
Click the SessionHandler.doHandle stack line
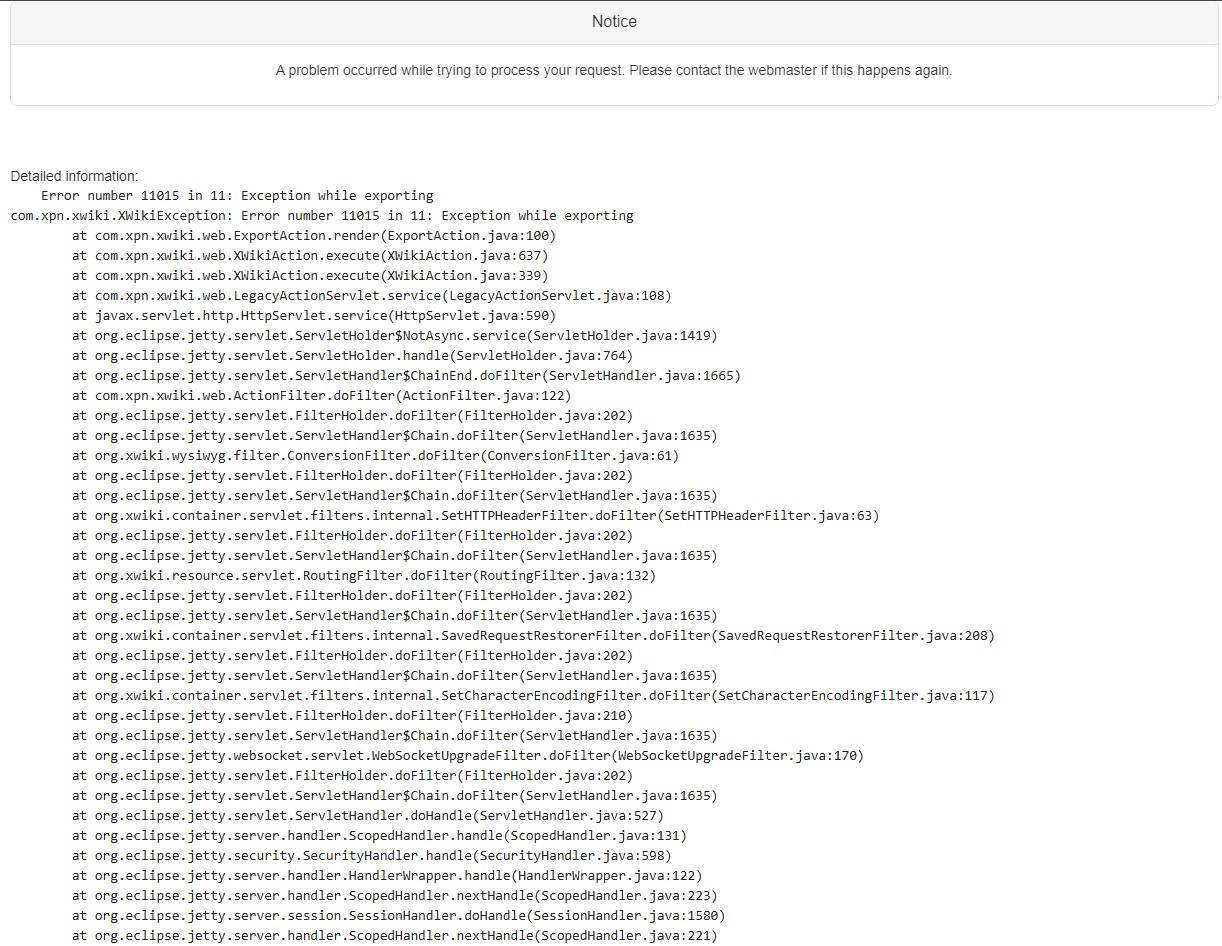click(x=398, y=916)
